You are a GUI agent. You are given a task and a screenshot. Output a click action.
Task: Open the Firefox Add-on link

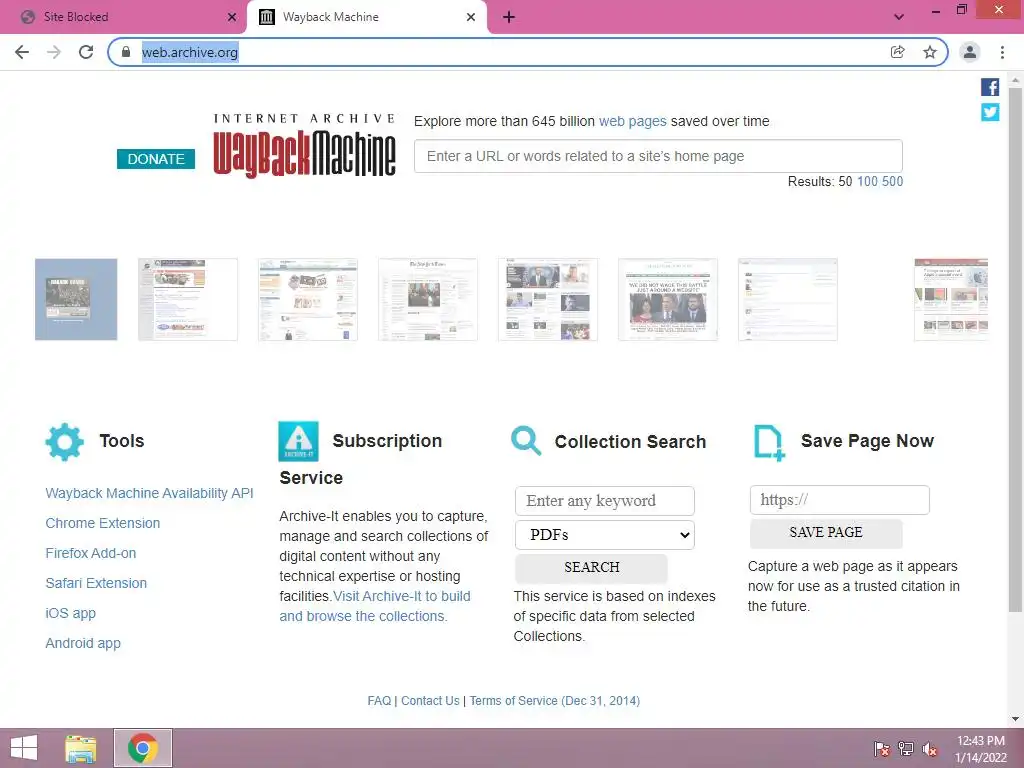91,553
